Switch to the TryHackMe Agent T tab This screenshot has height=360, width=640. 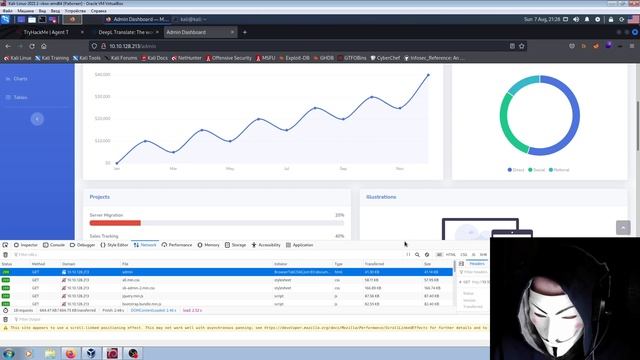[x=46, y=32]
